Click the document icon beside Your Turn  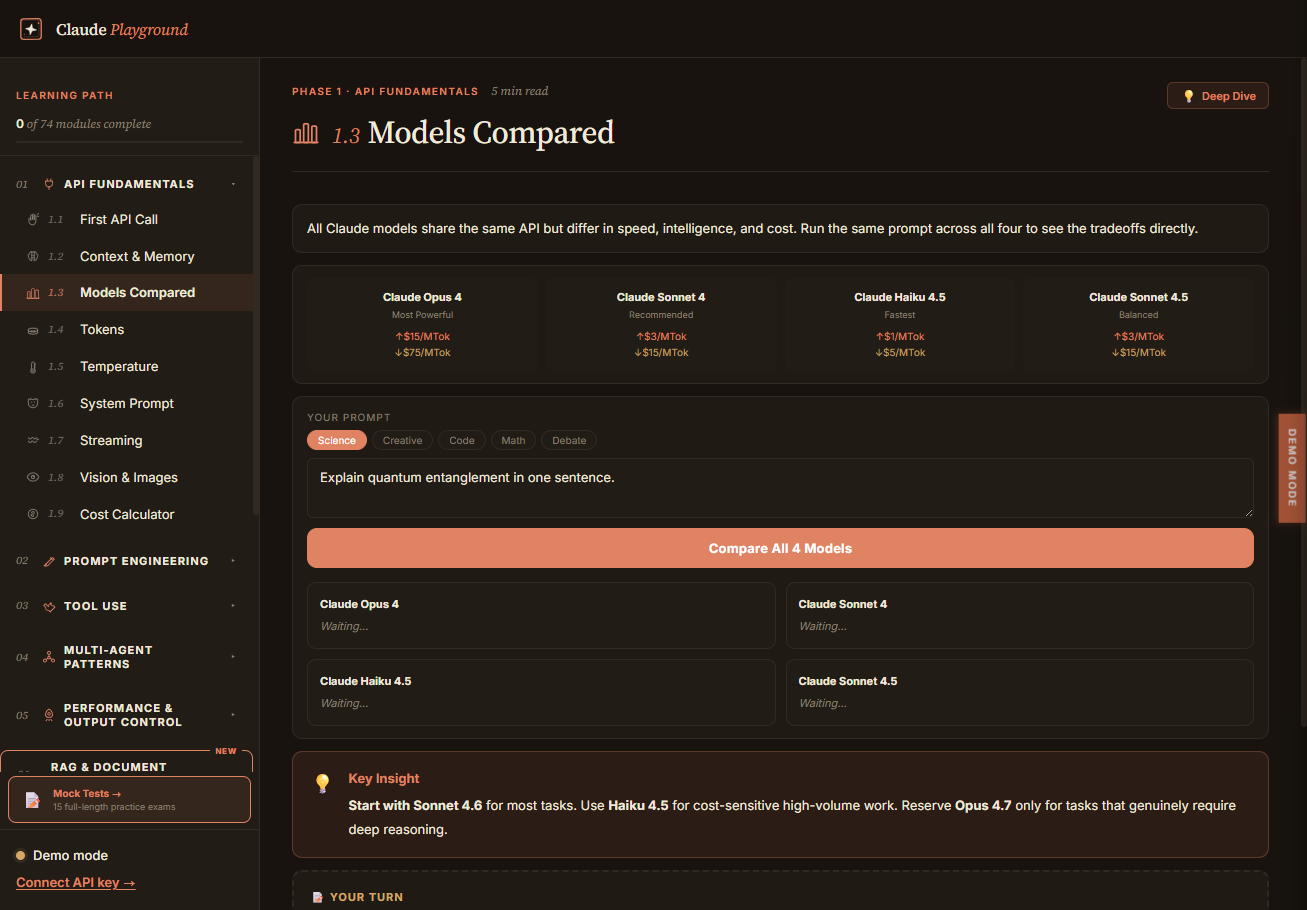tap(318, 897)
